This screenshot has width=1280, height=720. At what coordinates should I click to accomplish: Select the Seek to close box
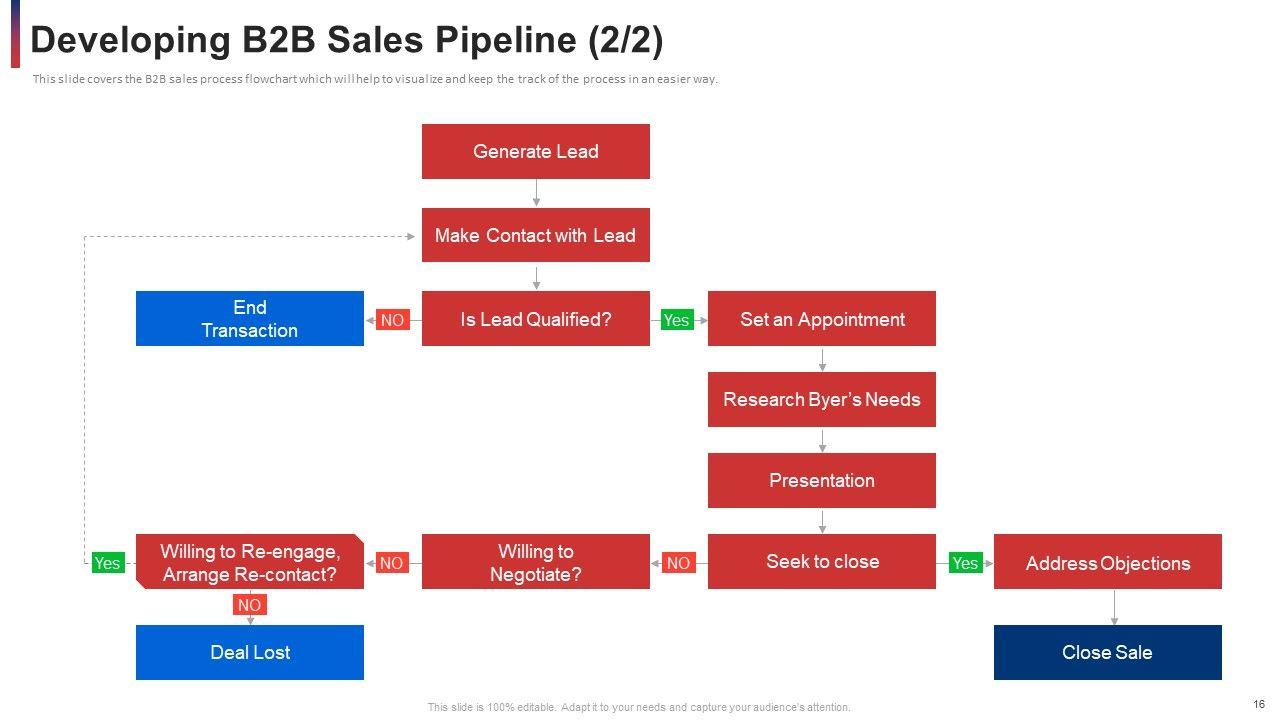pos(821,562)
